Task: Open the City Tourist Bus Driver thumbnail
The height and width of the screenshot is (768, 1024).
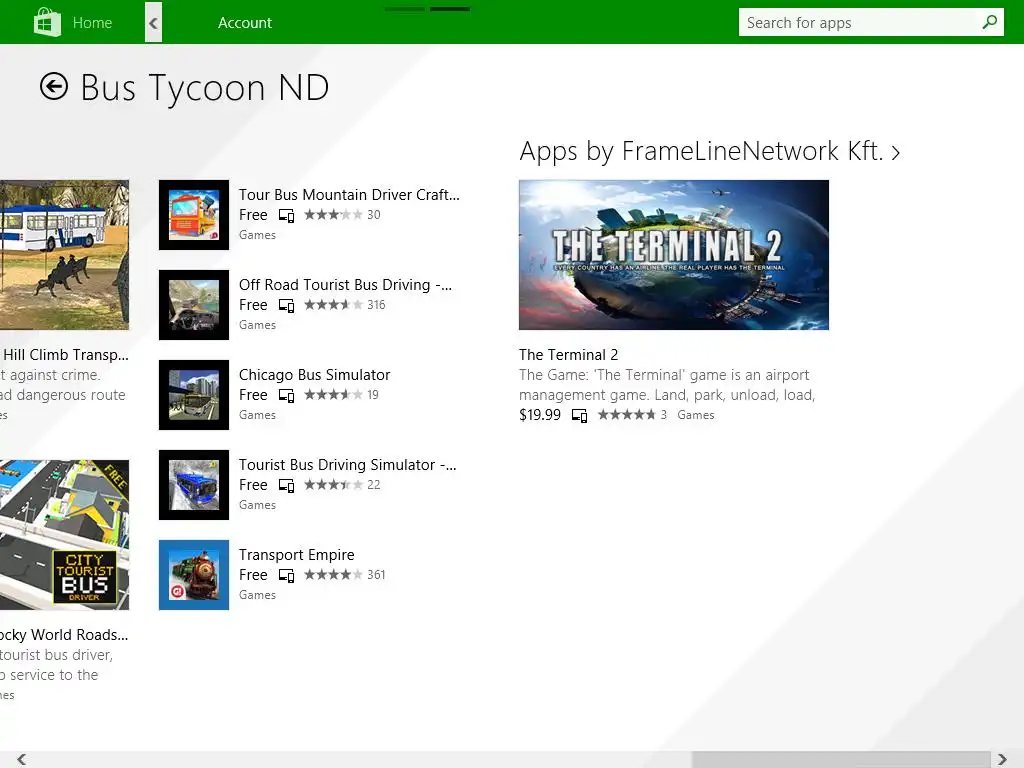Action: point(64,535)
